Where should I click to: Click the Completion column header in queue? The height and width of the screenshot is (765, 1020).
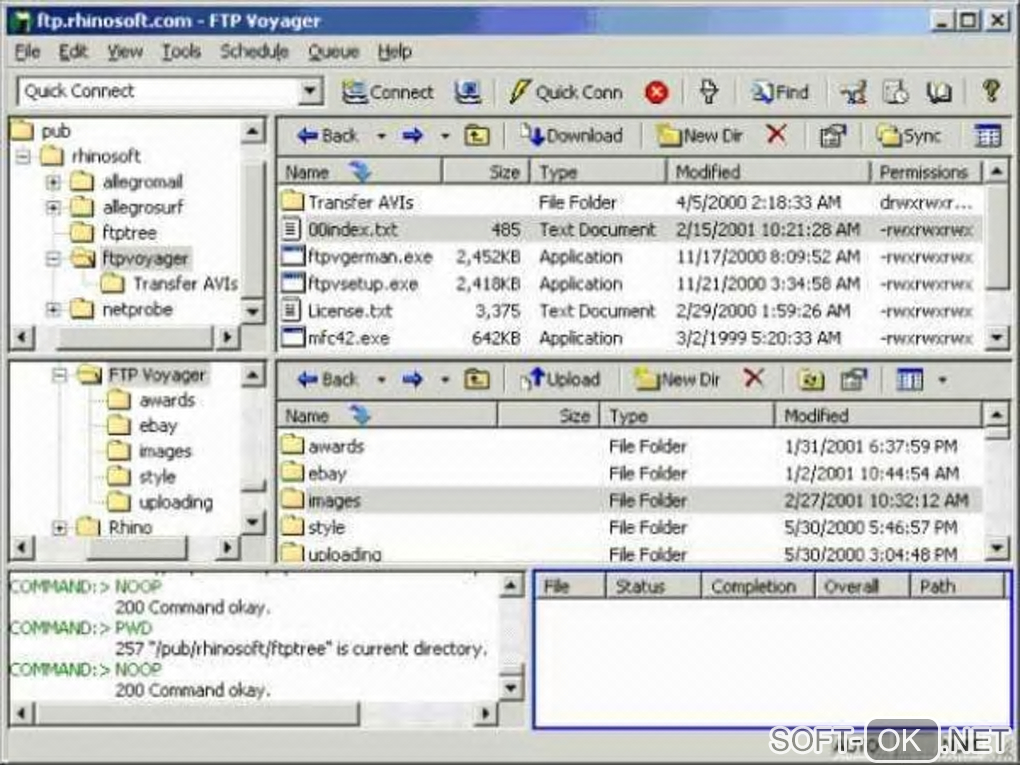click(758, 587)
